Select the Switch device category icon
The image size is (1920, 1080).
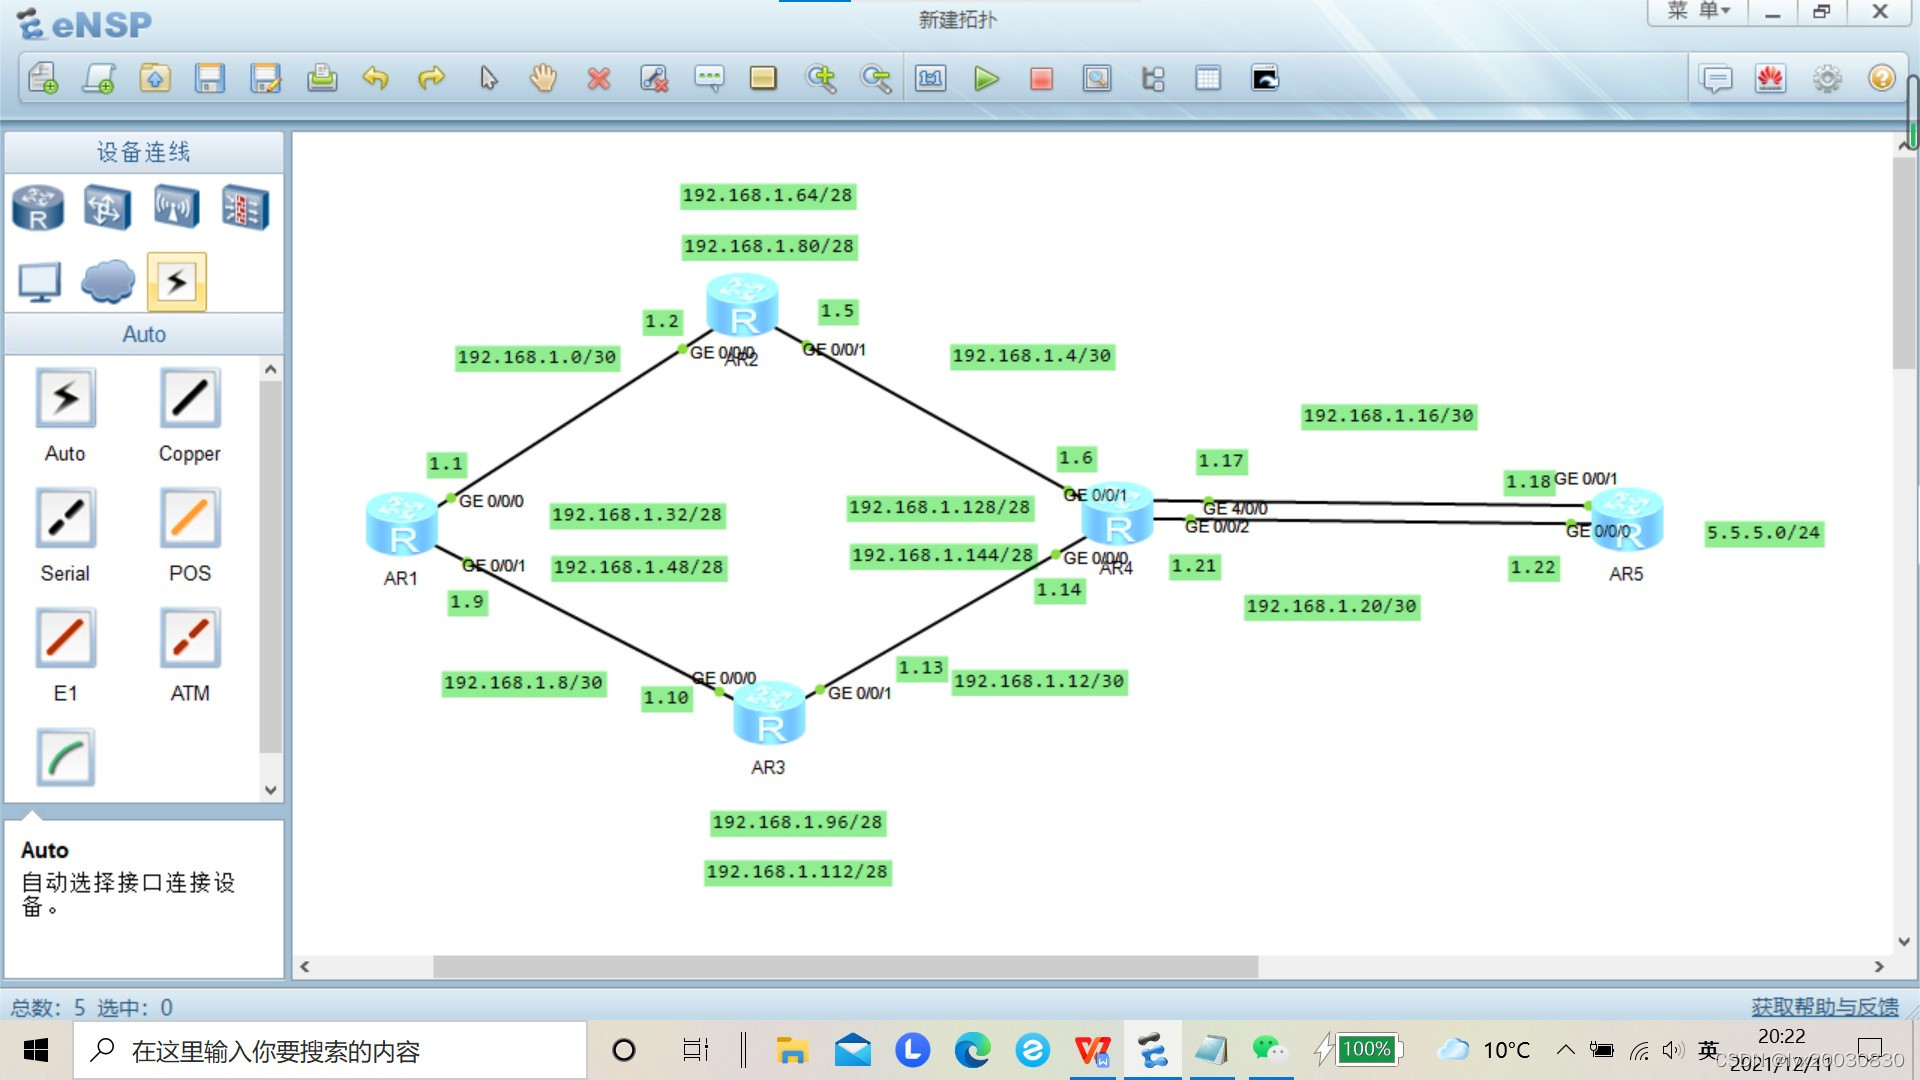tap(107, 208)
